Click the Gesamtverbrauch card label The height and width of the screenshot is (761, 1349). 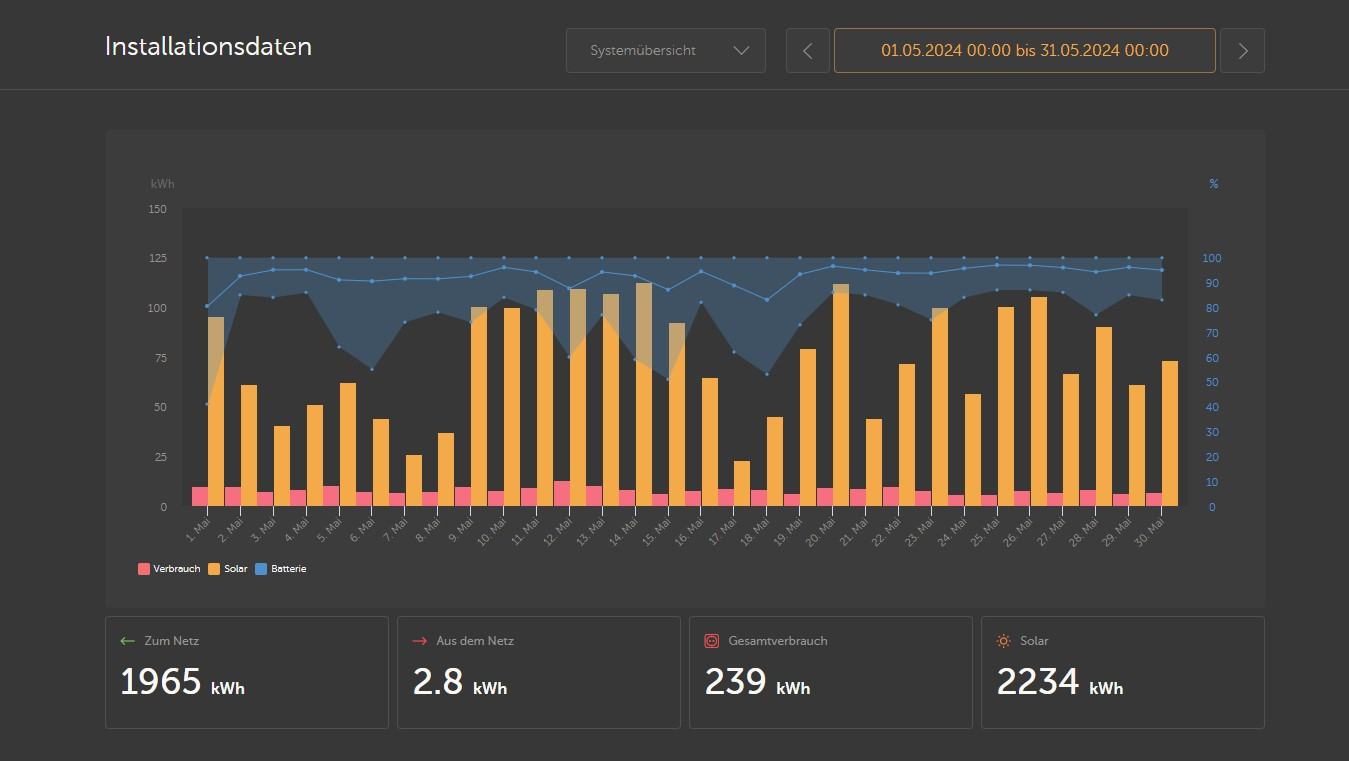778,641
